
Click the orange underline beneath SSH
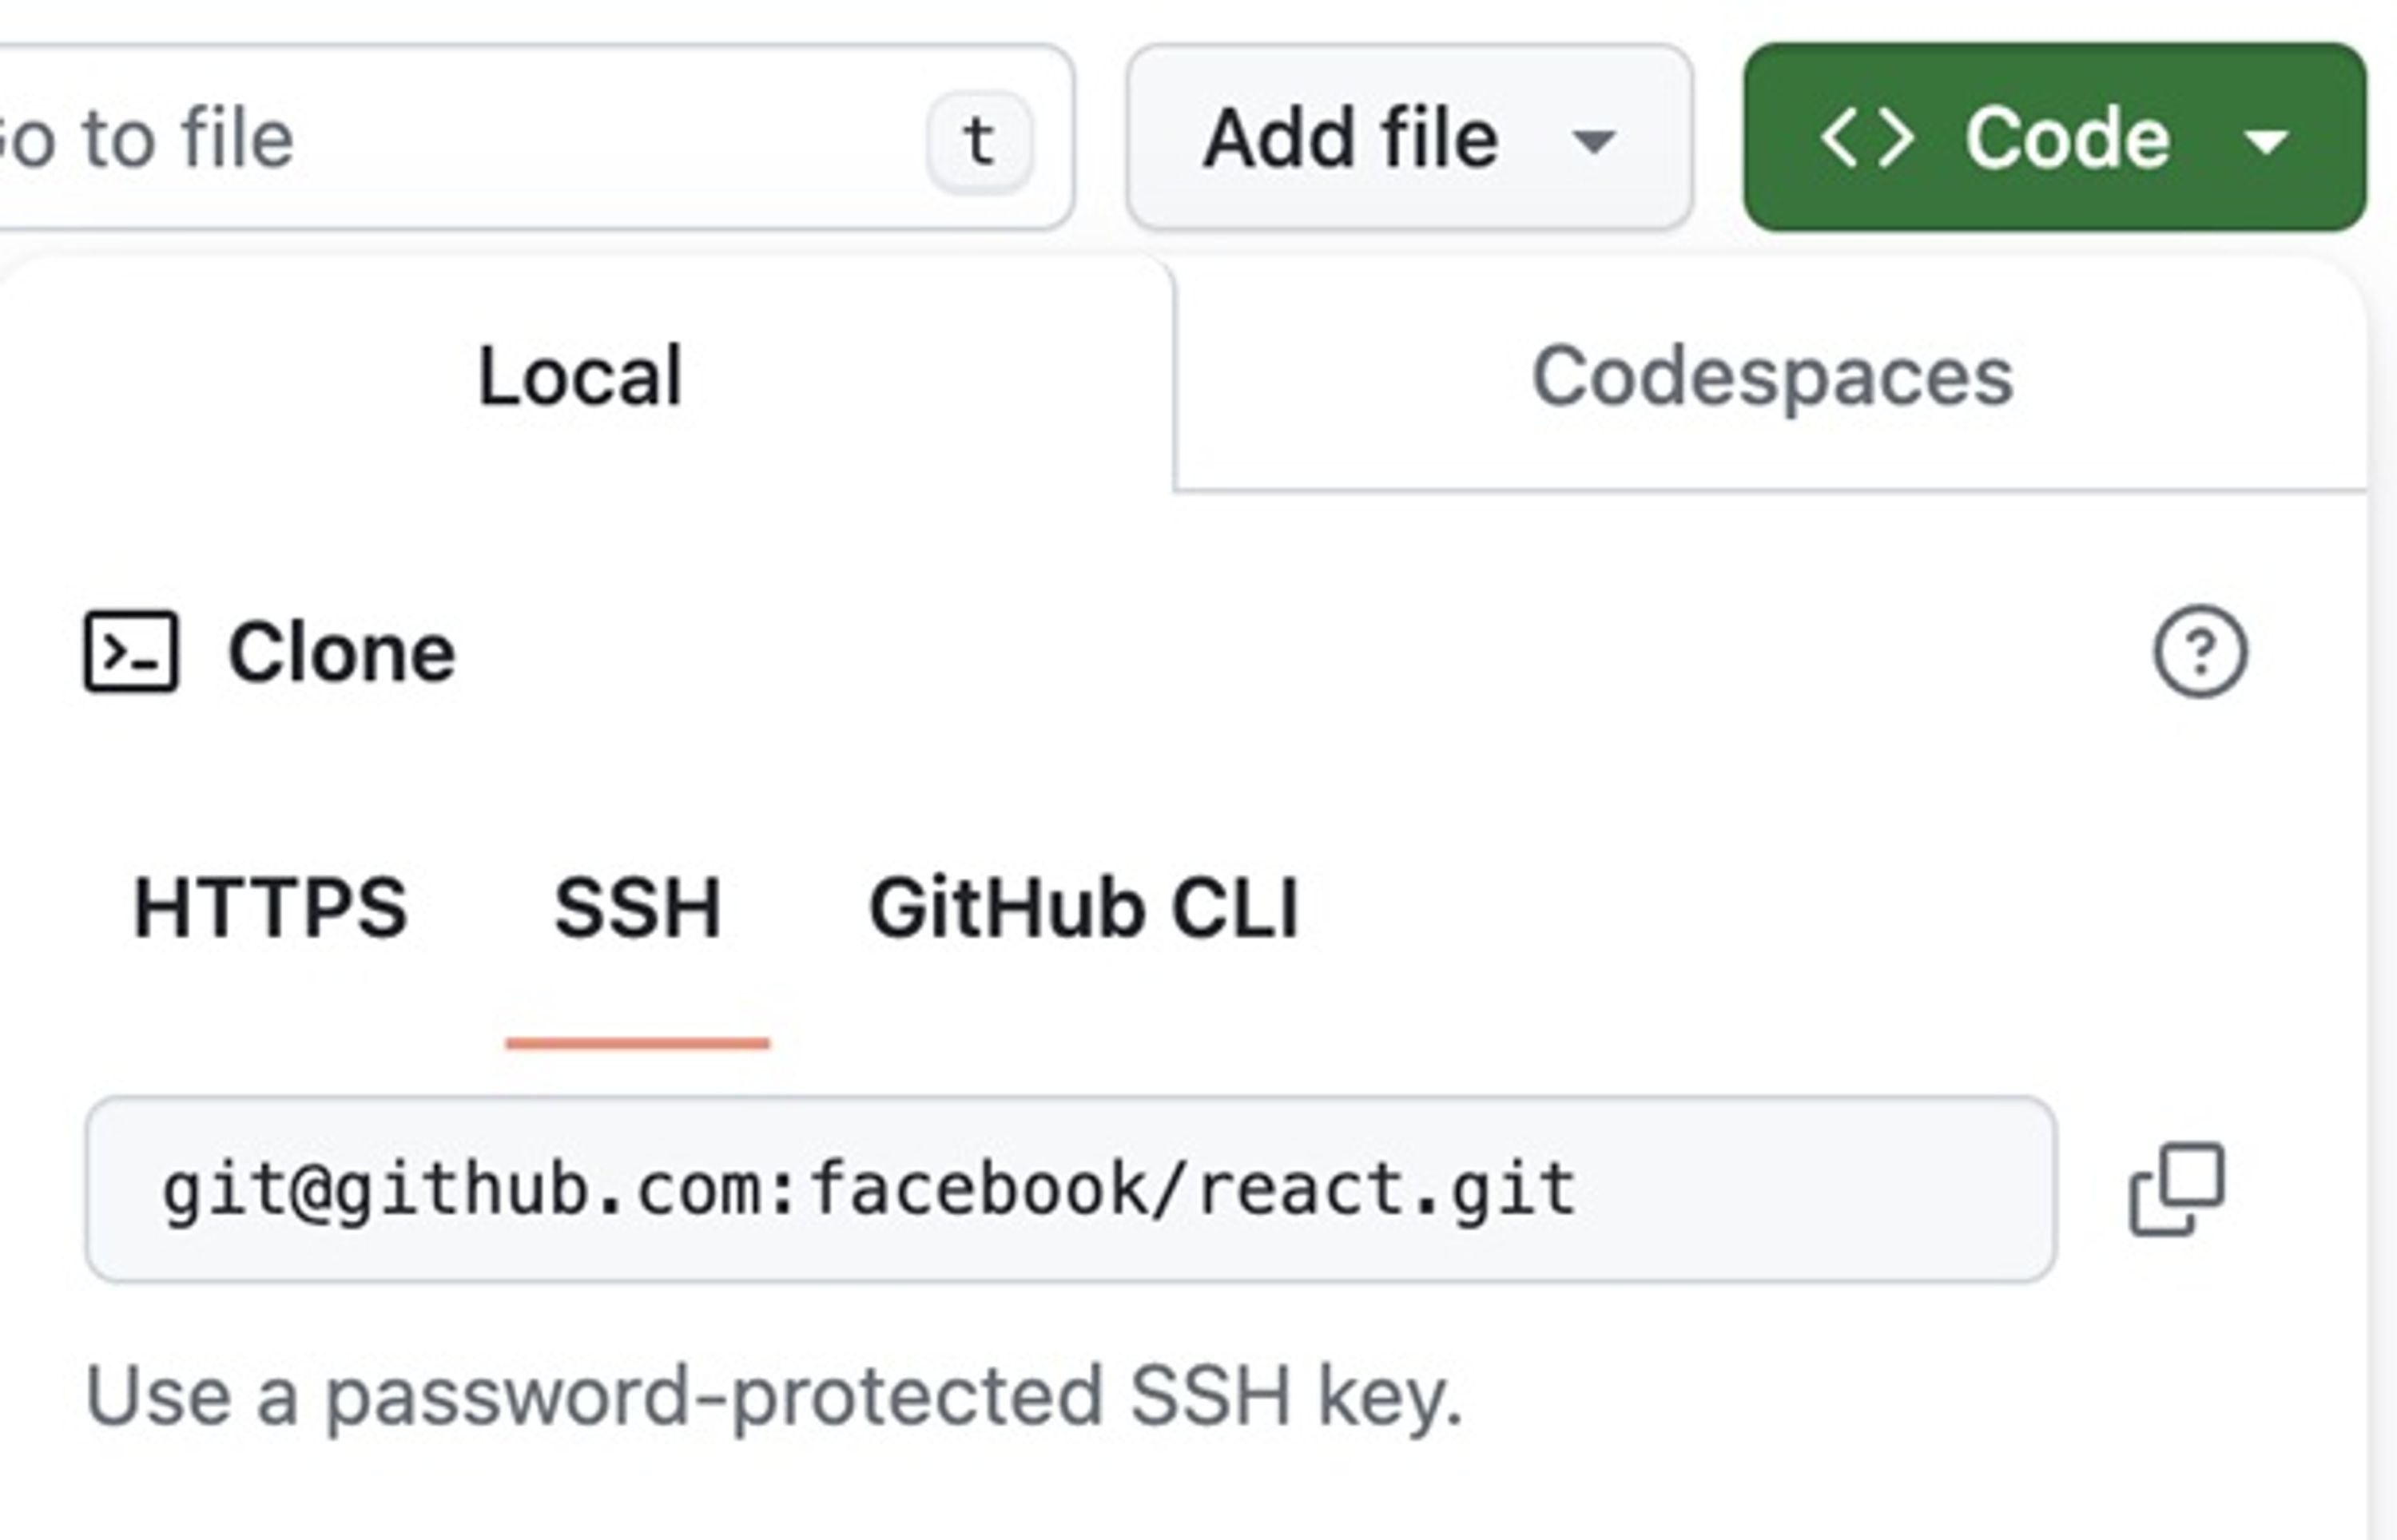point(637,1043)
